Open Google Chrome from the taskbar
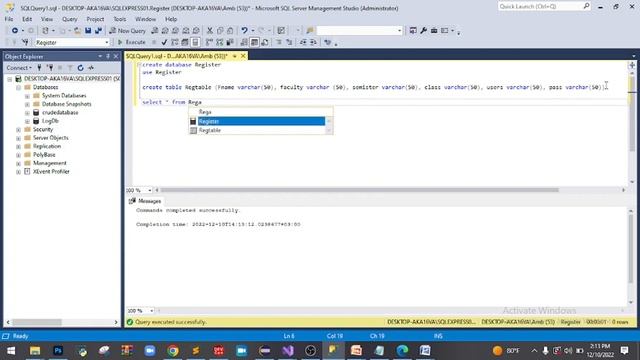 coord(173,351)
